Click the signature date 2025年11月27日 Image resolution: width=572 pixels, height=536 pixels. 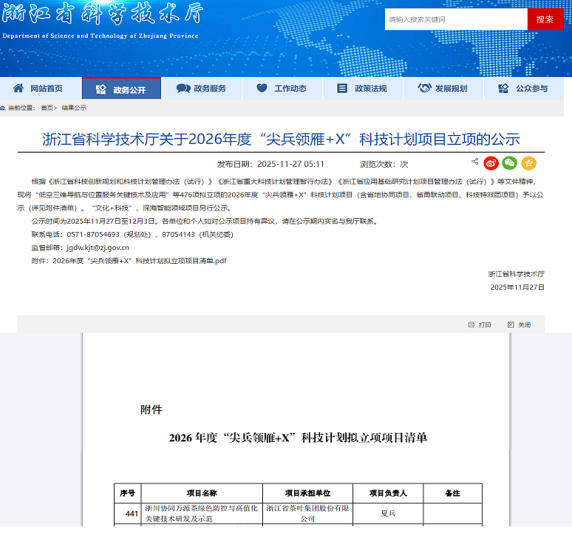click(517, 287)
